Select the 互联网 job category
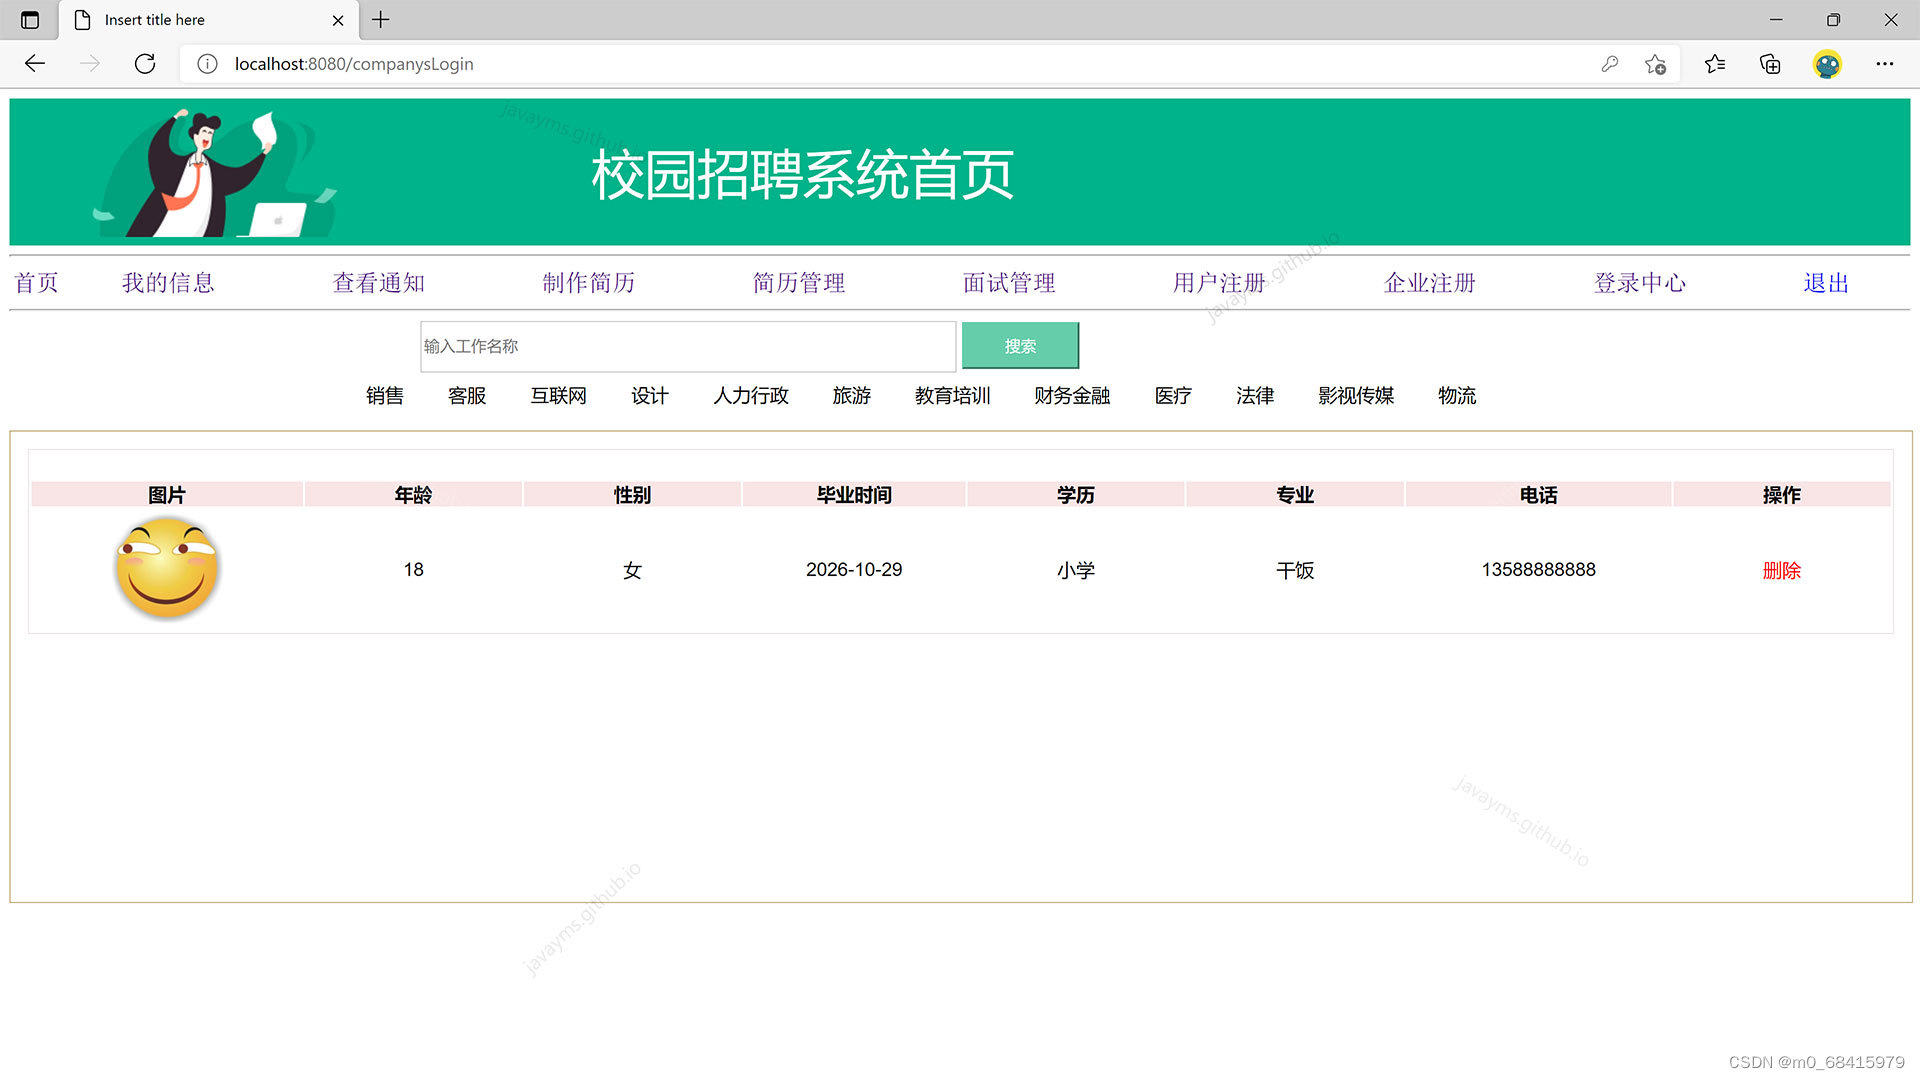The width and height of the screenshot is (1920, 1080). (557, 396)
